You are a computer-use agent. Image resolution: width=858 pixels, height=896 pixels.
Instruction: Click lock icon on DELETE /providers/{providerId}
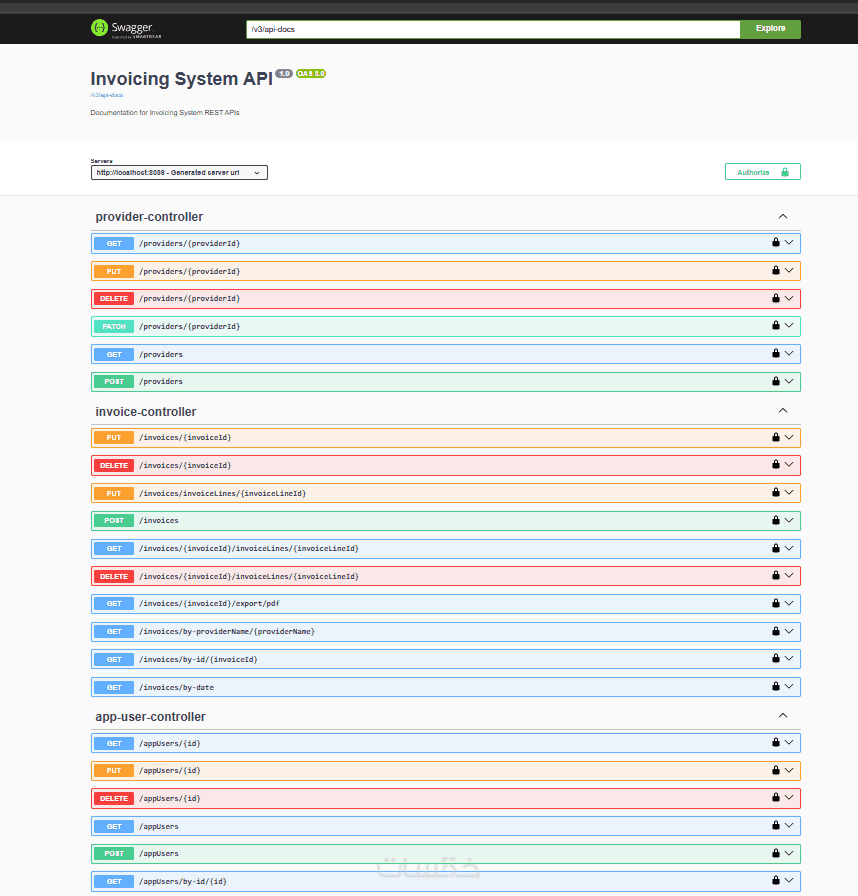tap(776, 298)
